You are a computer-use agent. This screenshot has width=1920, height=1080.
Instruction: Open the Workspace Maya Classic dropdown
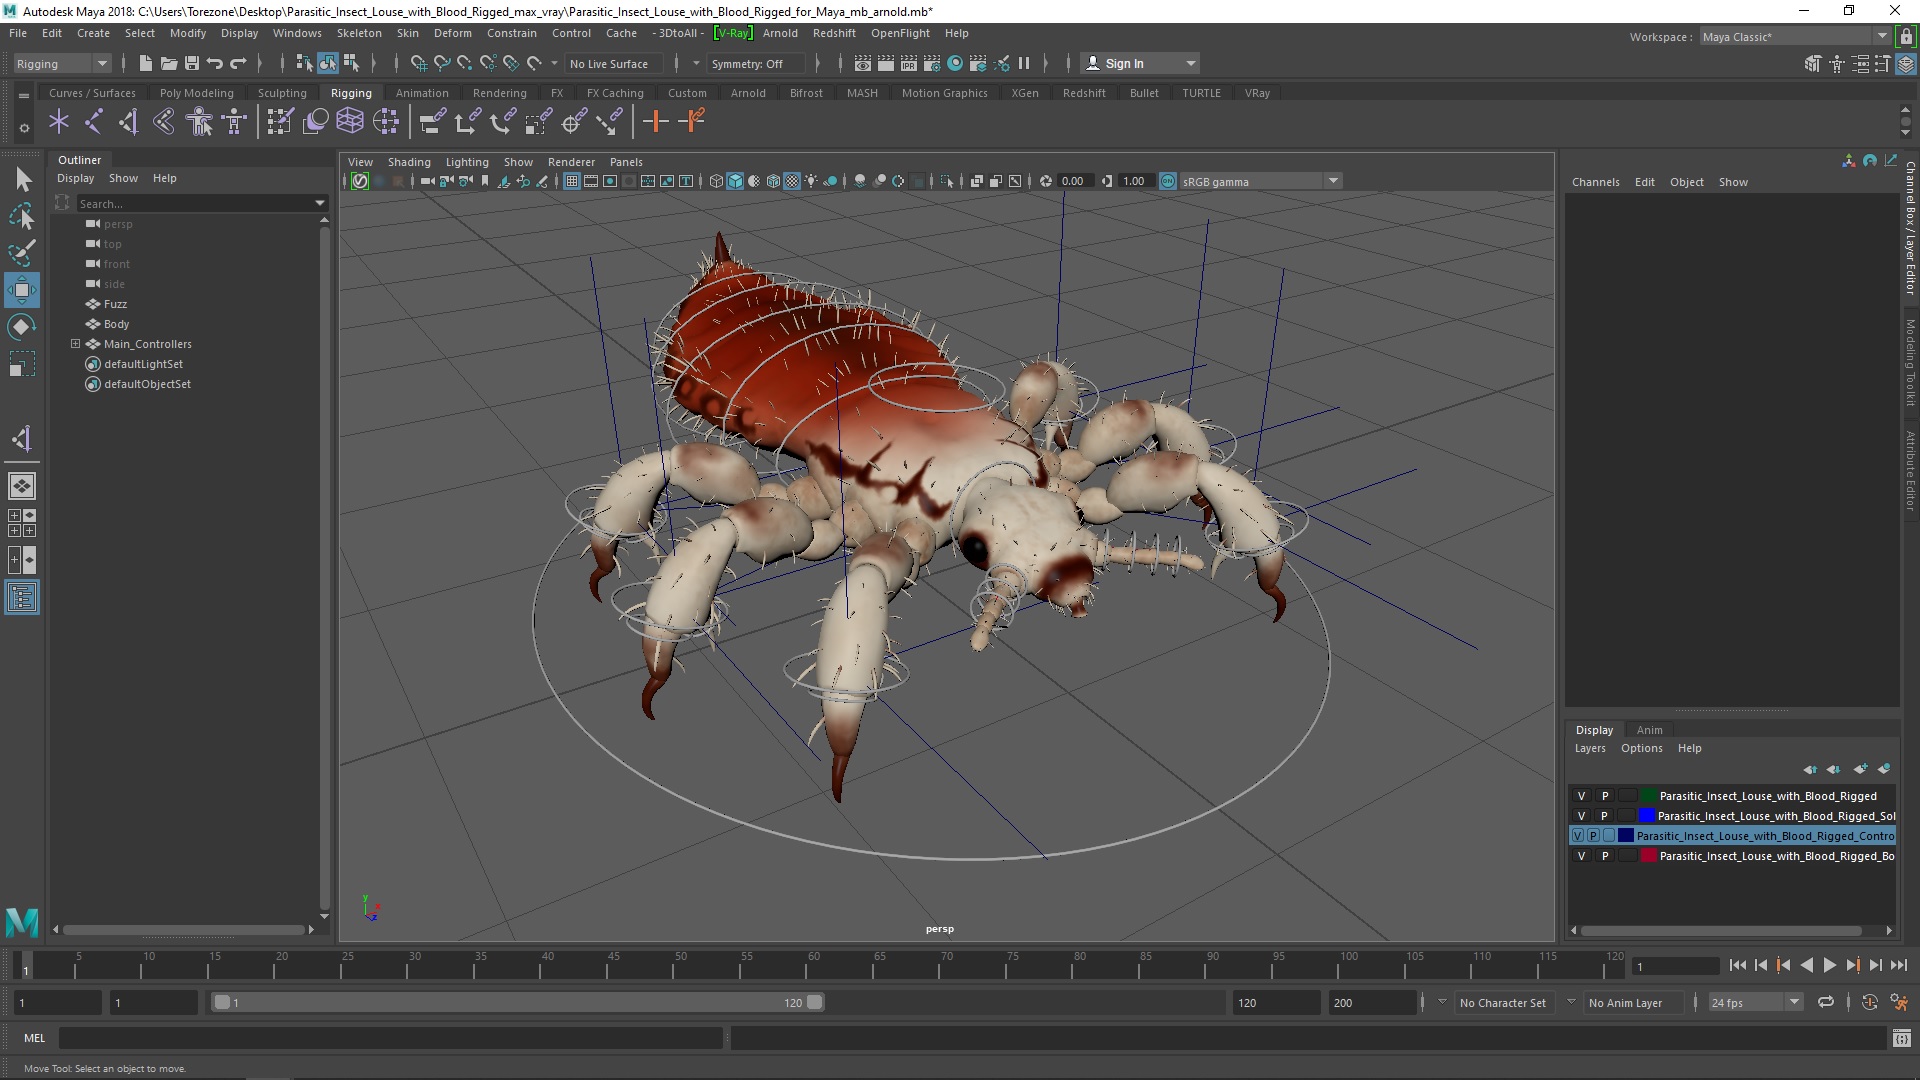click(1794, 37)
